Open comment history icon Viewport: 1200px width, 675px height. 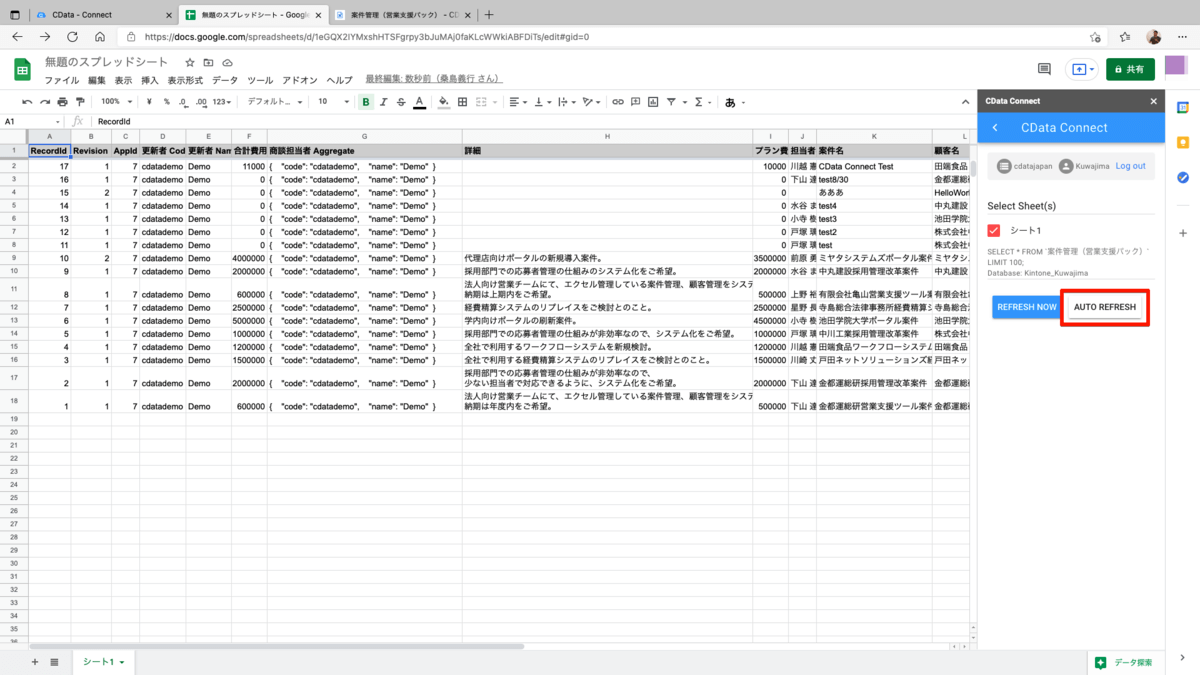click(1044, 69)
